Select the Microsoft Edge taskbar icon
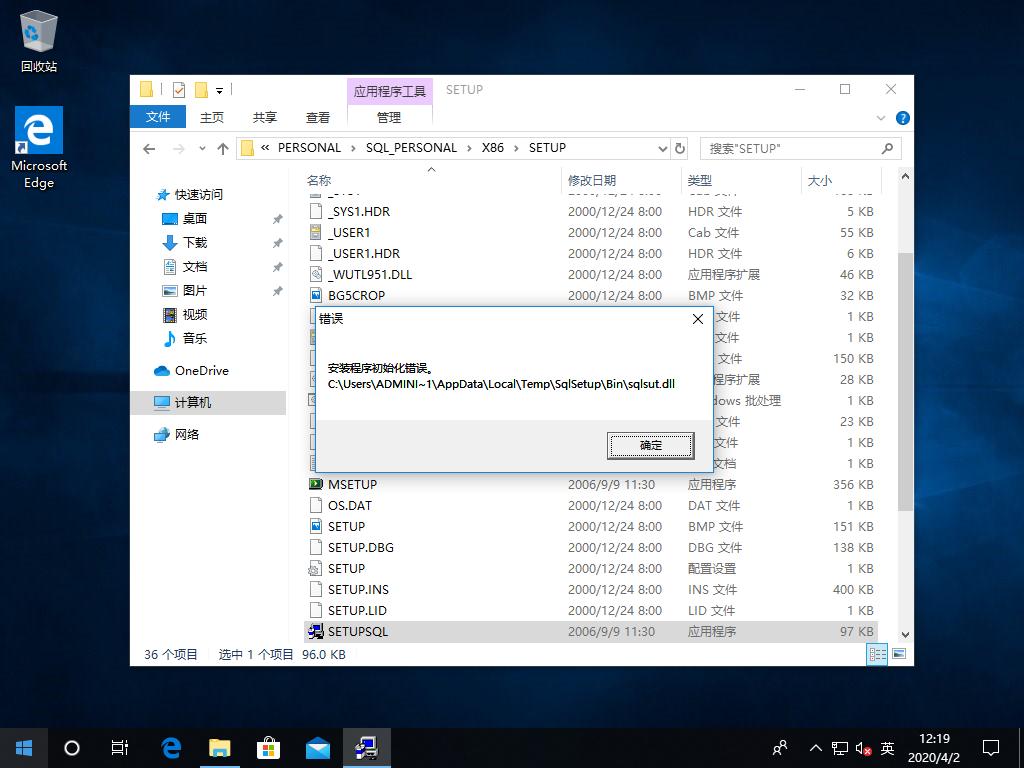1024x768 pixels. 170,747
